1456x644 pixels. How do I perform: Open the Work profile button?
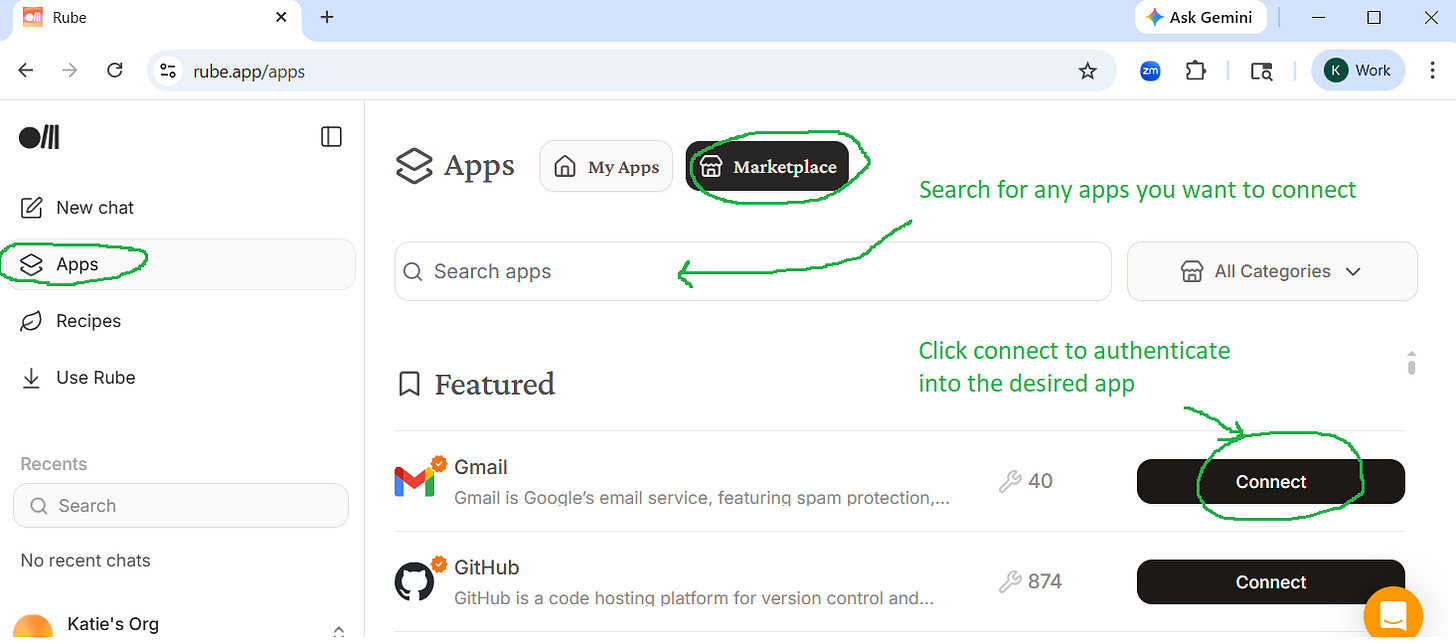point(1358,70)
